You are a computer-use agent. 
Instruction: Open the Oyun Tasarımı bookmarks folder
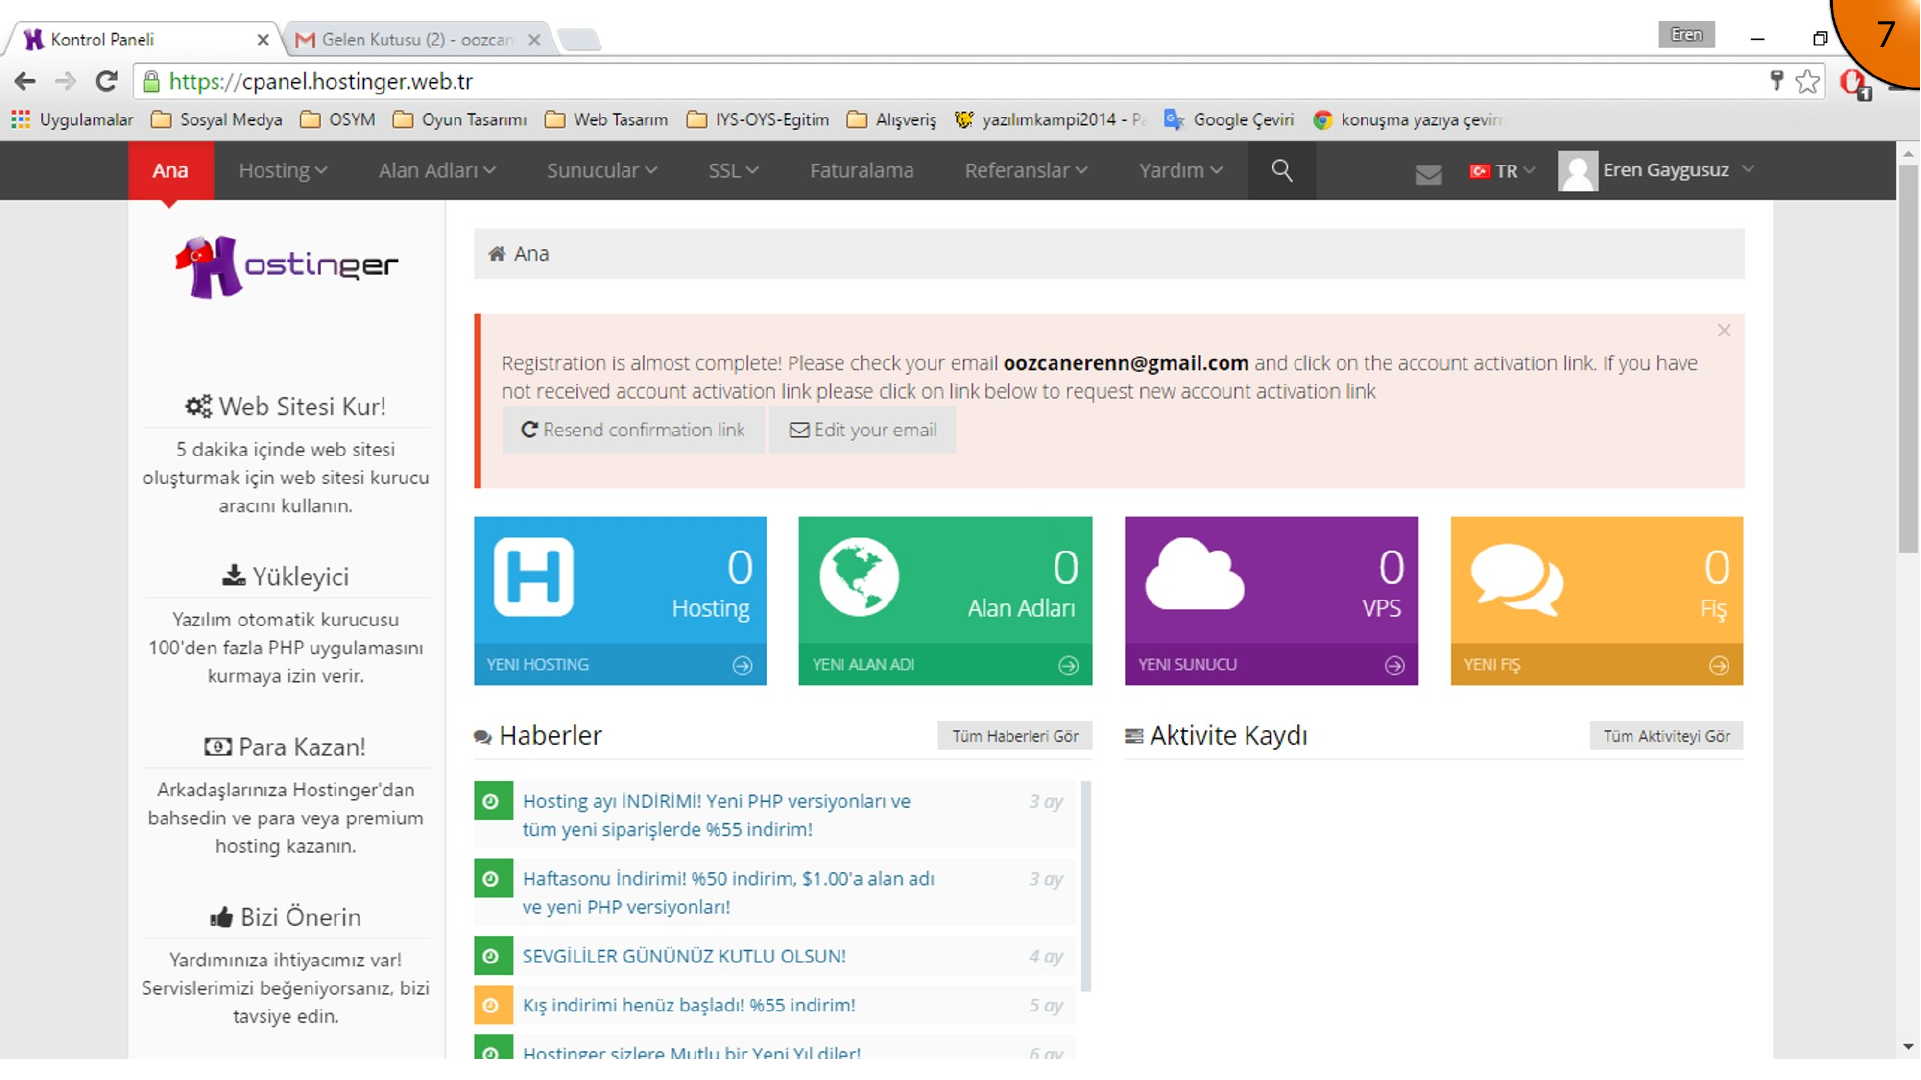coord(460,120)
